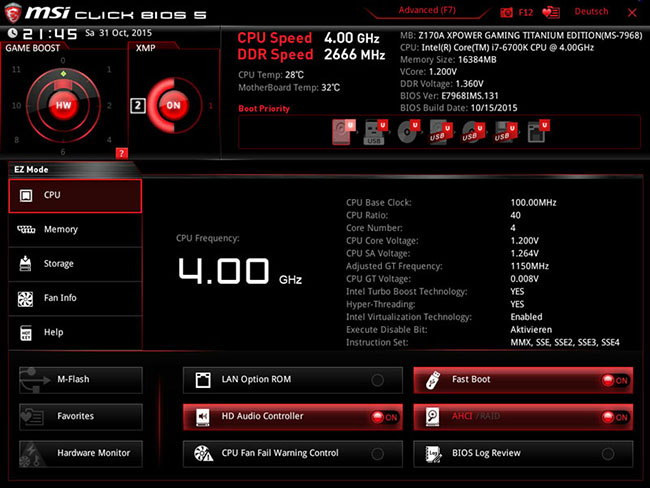This screenshot has width=650, height=488.
Task: Open Game Boost help question mark
Action: coord(121,153)
